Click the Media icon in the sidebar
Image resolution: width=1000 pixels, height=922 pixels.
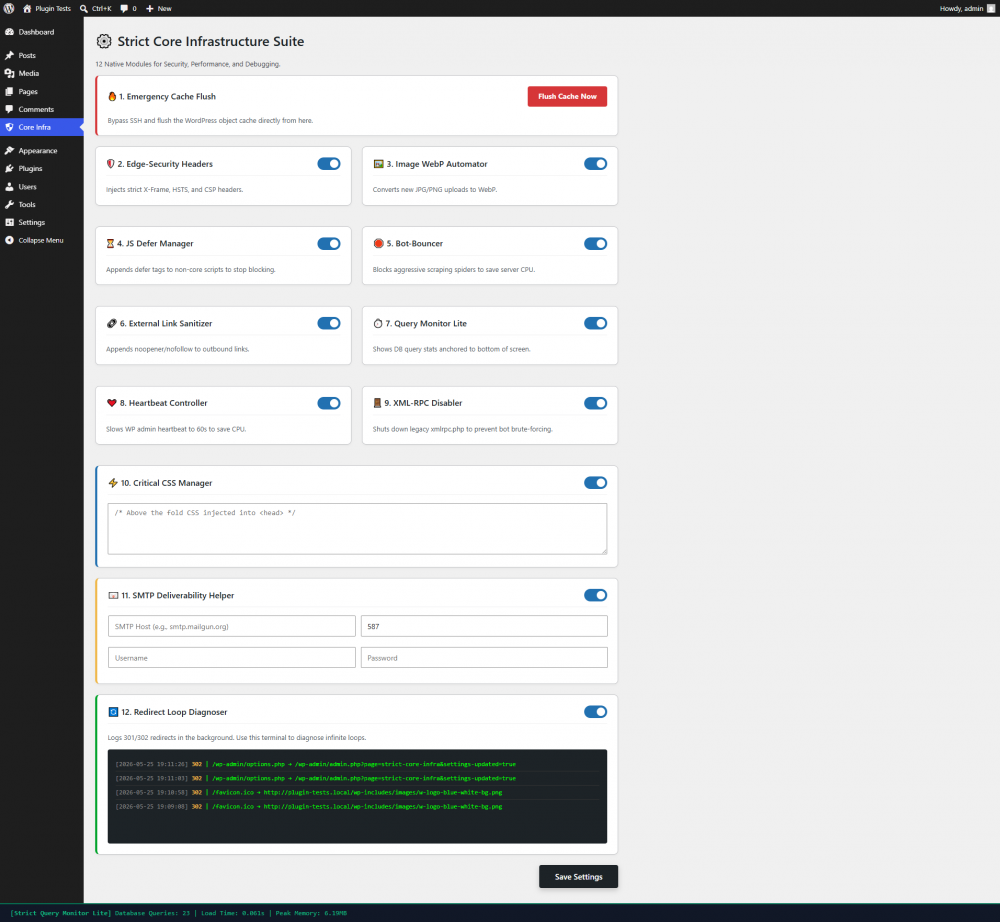(x=10, y=73)
